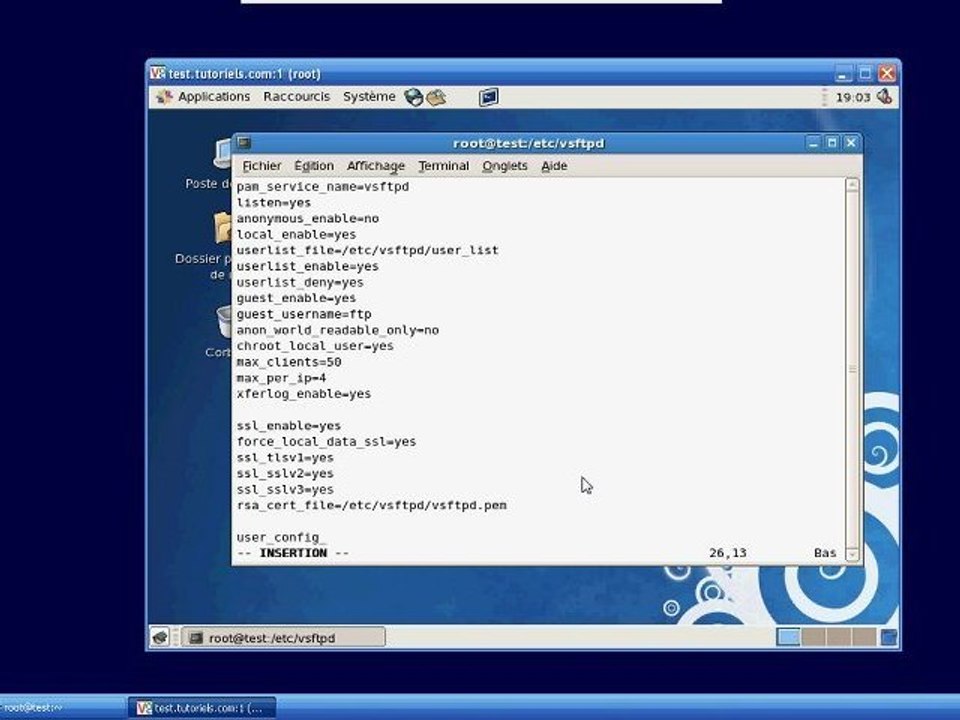The height and width of the screenshot is (720, 960).
Task: Switch to the second workspace
Action: tap(813, 637)
